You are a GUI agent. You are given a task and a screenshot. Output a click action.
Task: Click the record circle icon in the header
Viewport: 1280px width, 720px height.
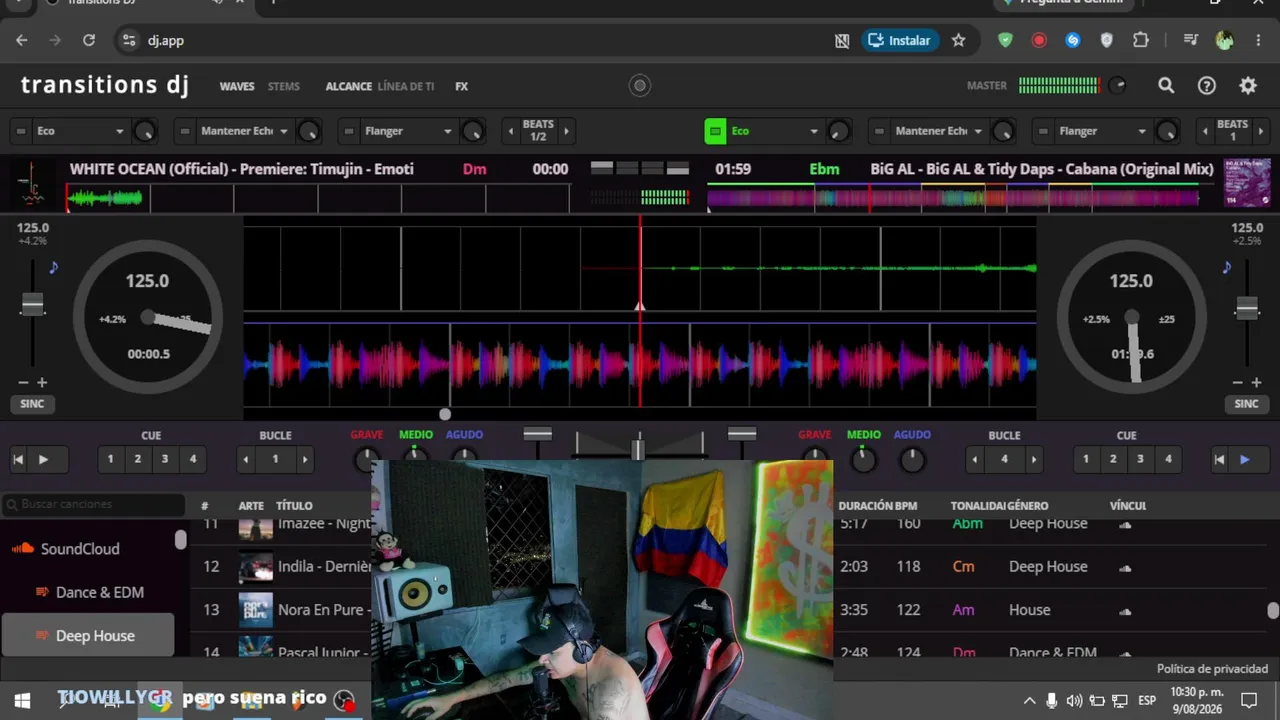tap(640, 86)
